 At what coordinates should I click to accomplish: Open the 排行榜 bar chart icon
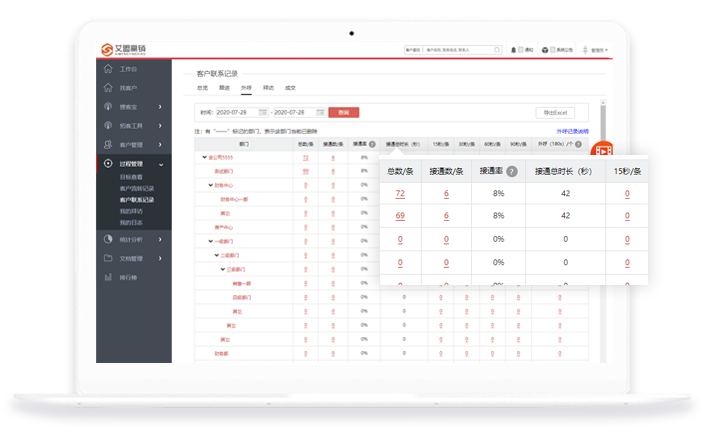tap(109, 277)
